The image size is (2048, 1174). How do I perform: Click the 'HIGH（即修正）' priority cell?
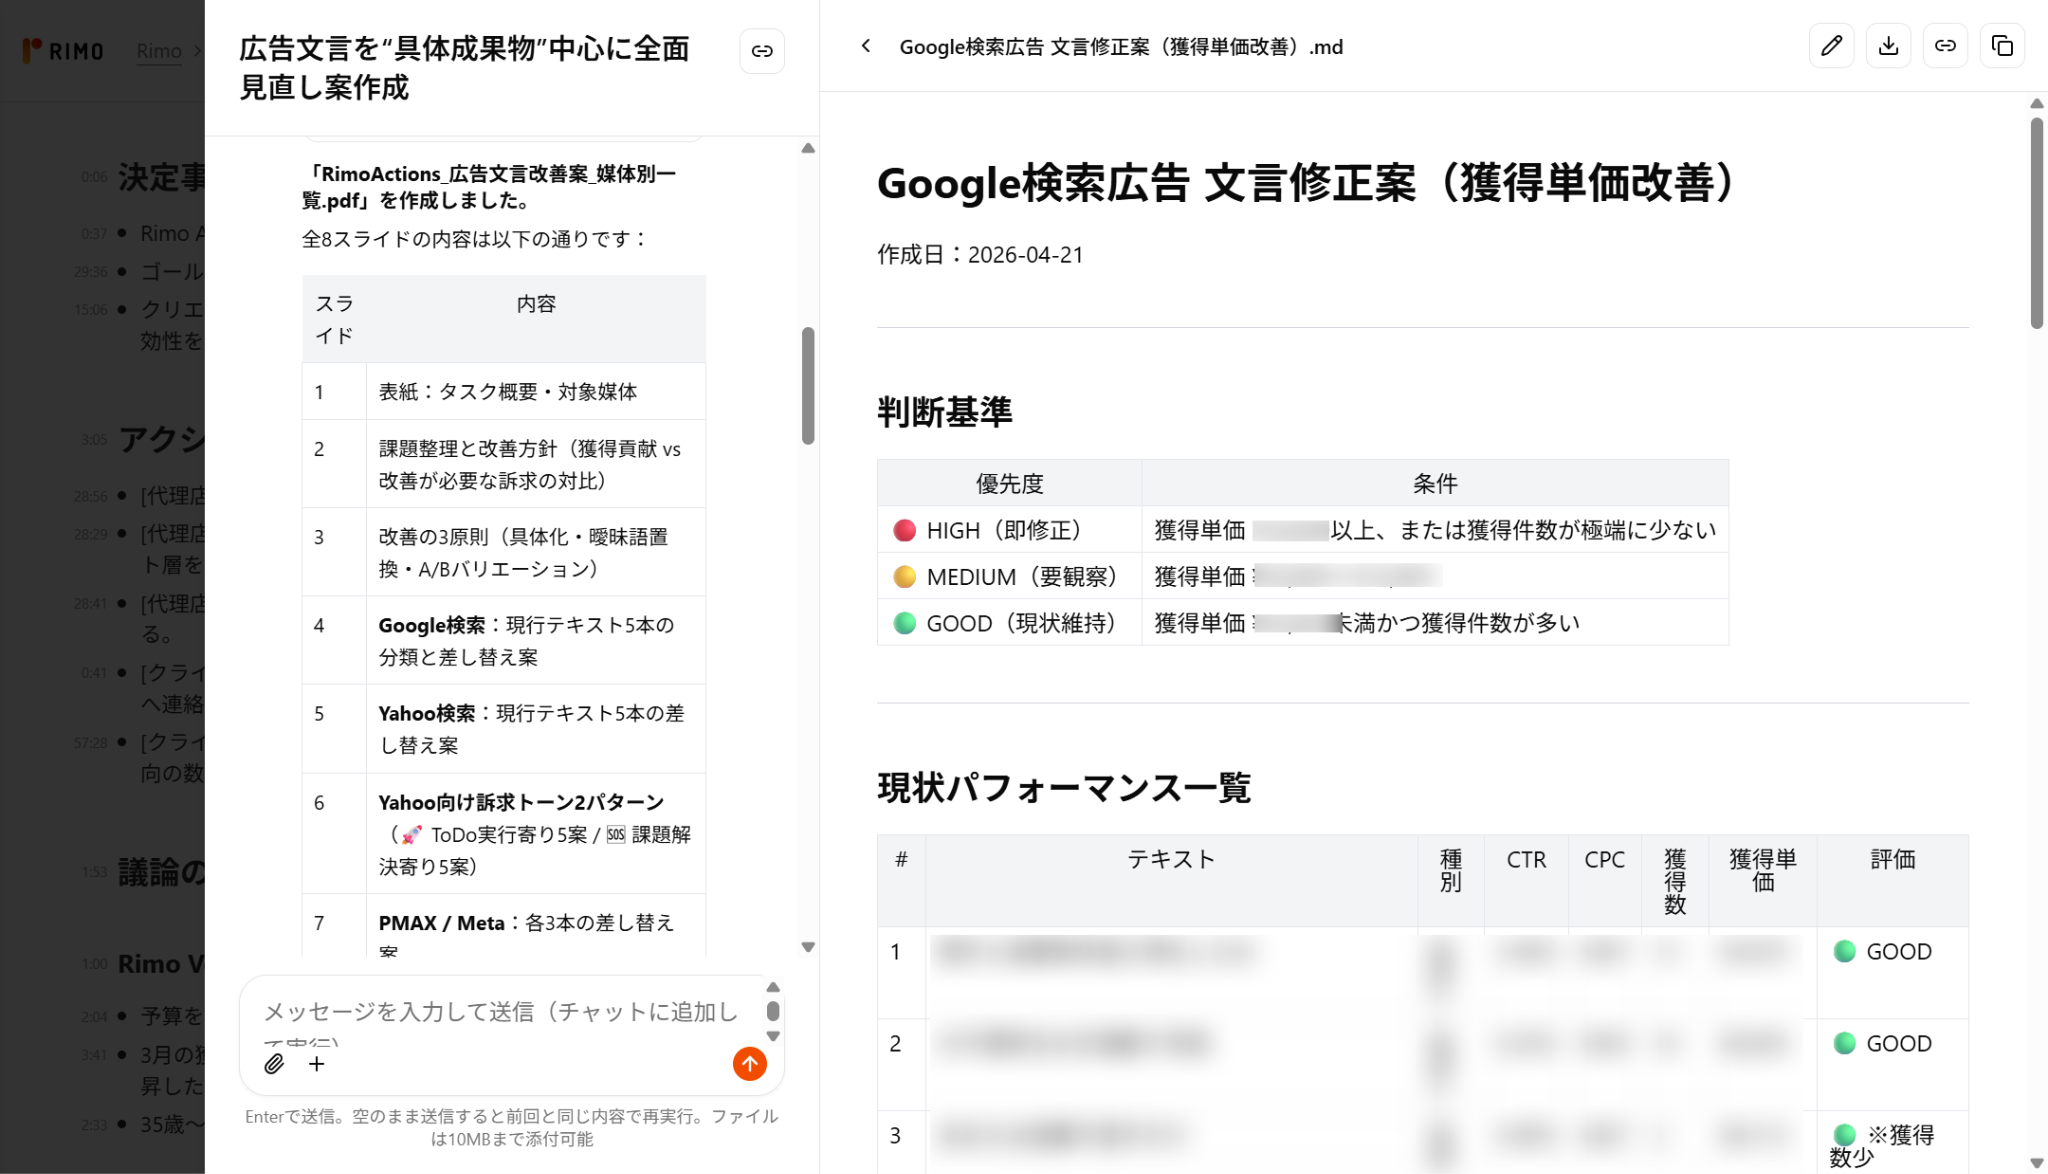coord(1010,530)
